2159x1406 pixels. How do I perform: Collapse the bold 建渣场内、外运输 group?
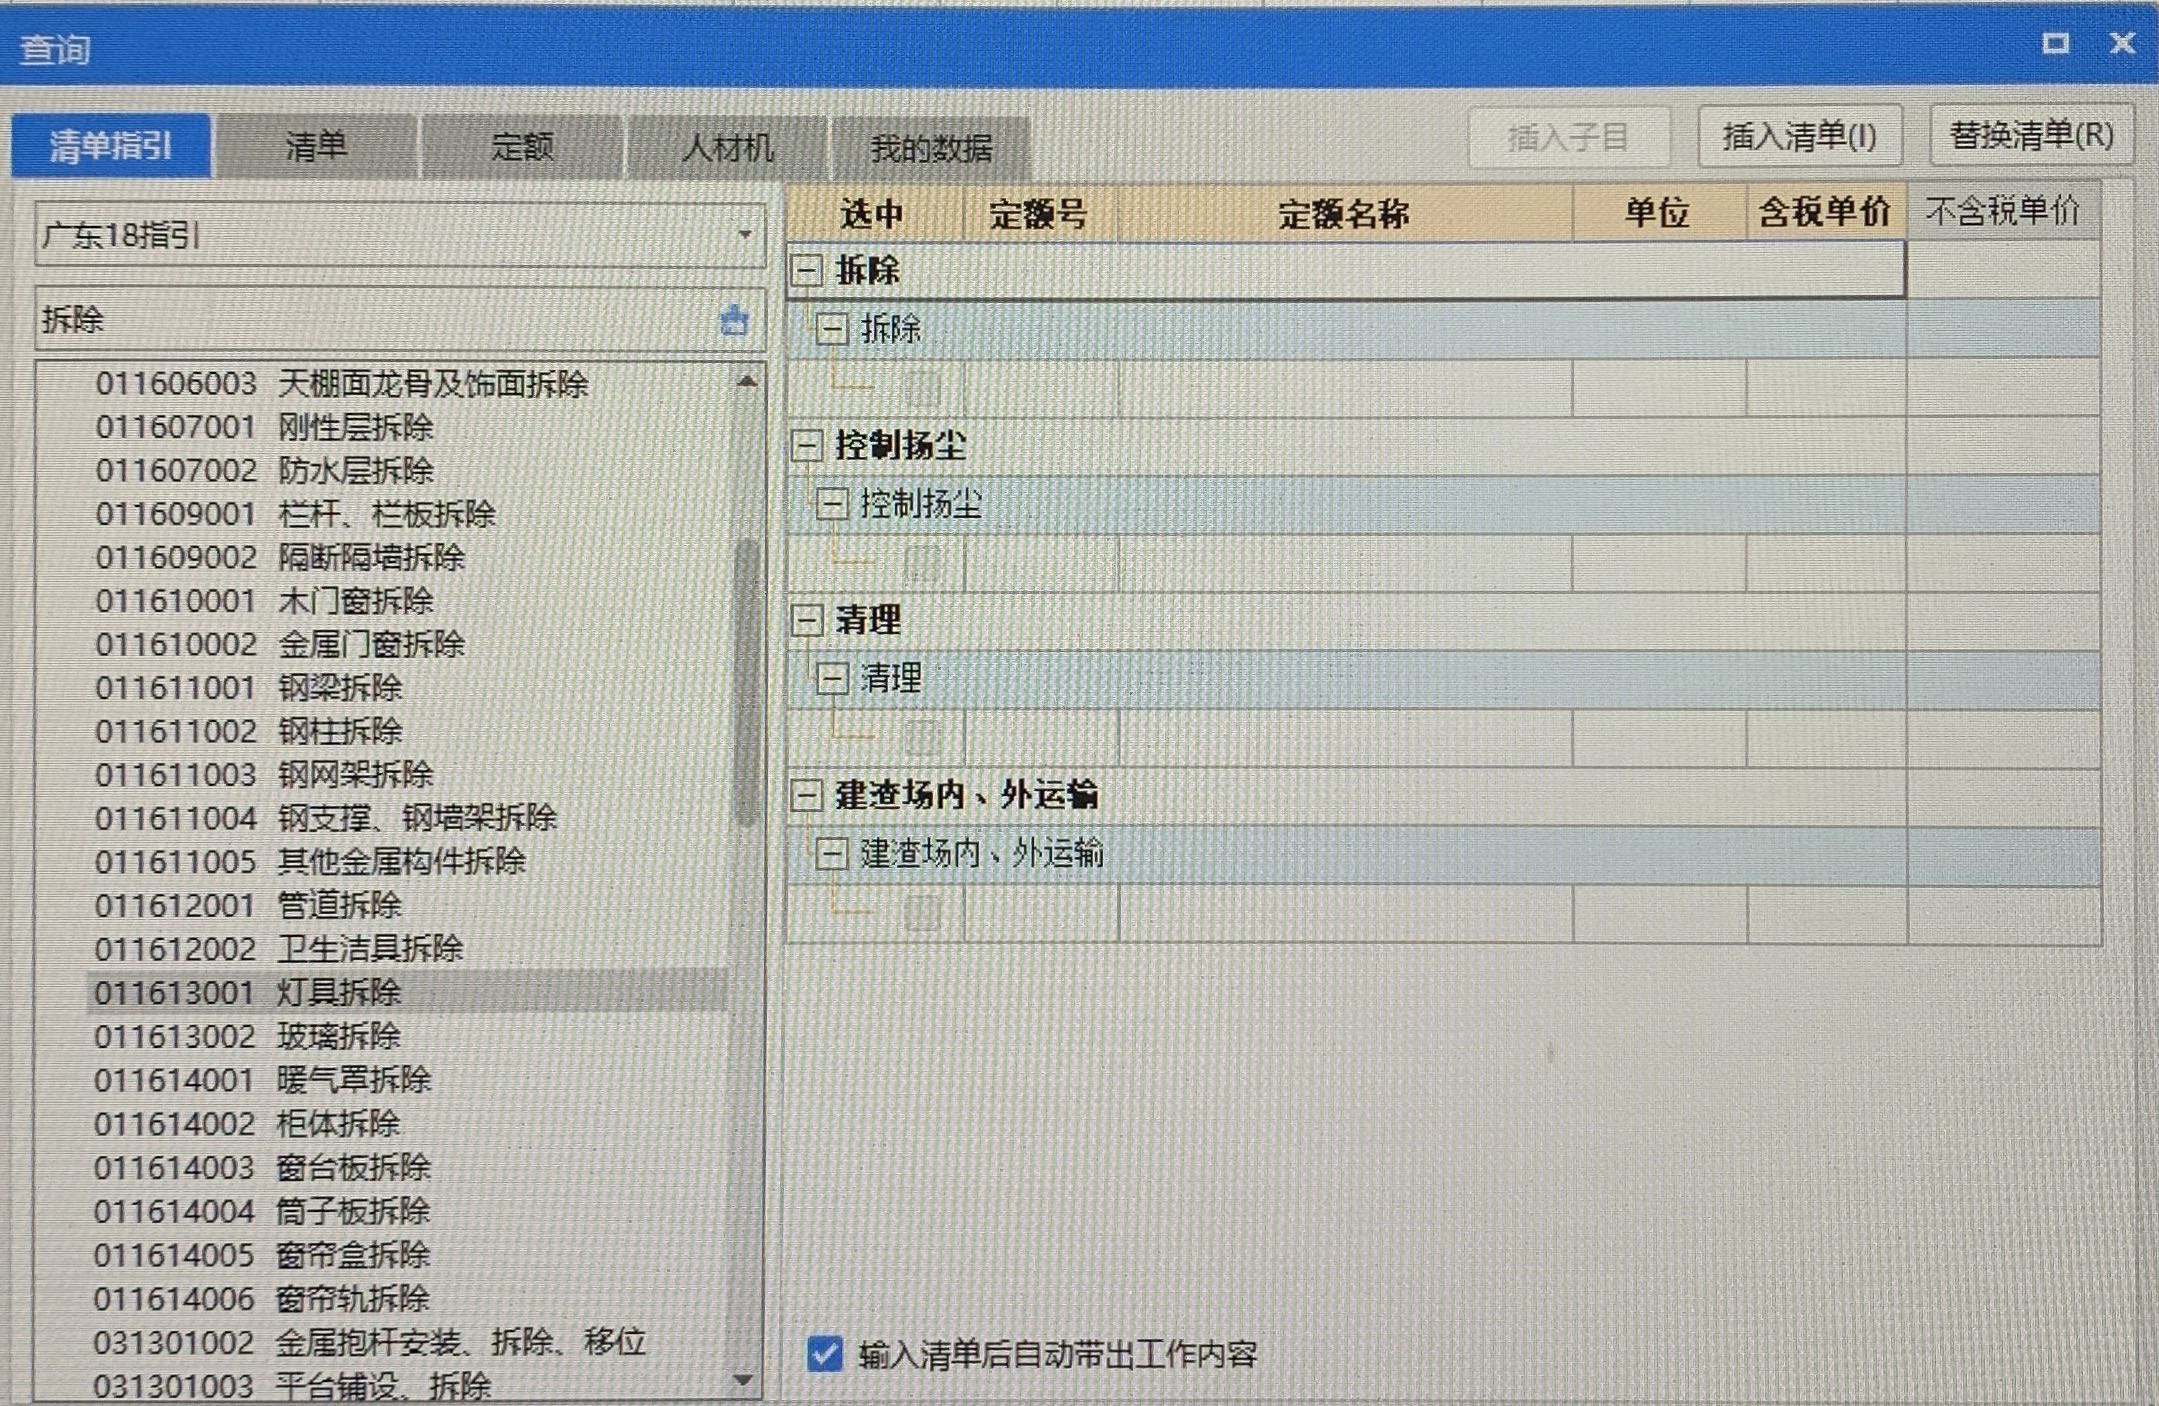807,795
